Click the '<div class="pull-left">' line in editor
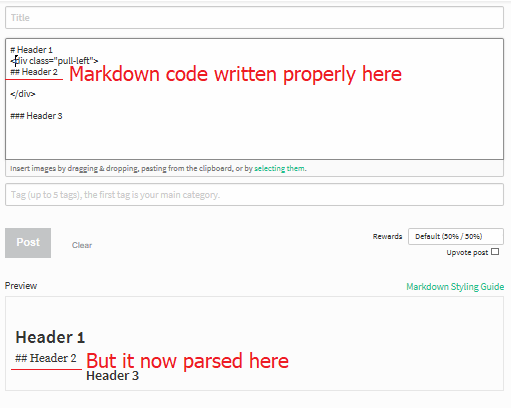The height and width of the screenshot is (408, 511). [54, 61]
